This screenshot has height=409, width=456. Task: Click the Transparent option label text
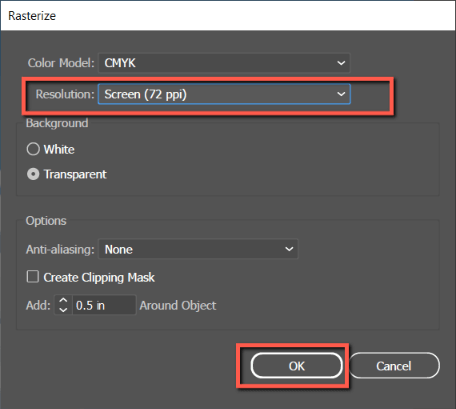click(x=75, y=174)
